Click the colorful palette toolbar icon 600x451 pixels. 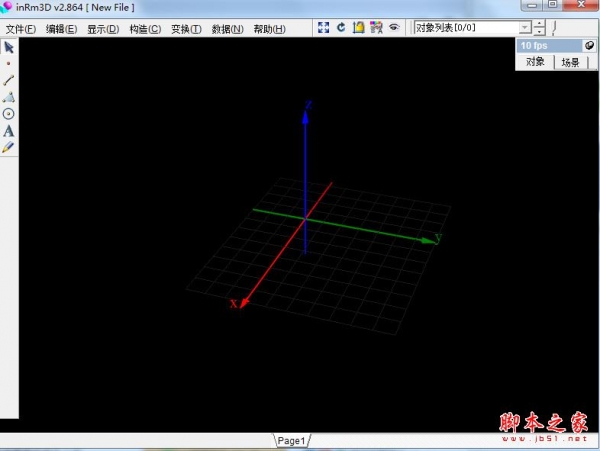[376, 28]
